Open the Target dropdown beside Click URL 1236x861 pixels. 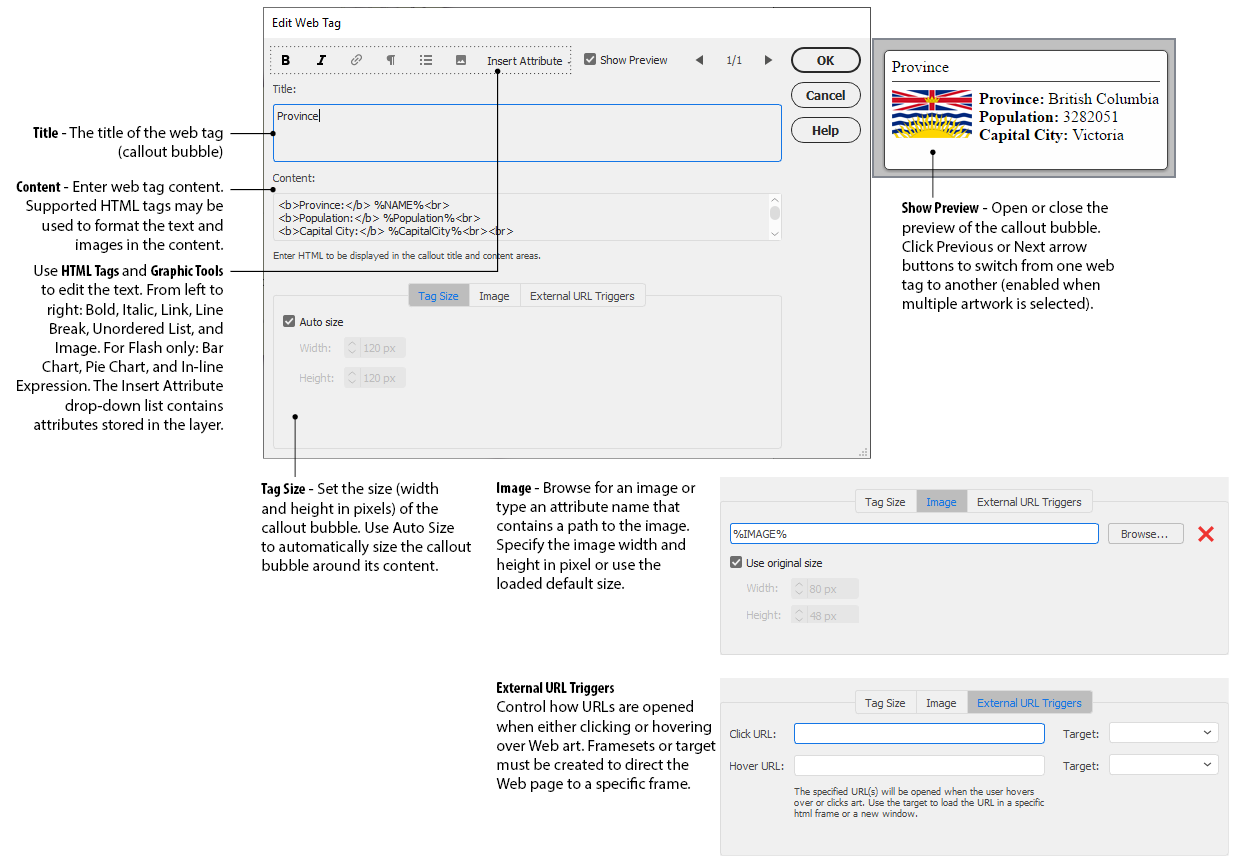tap(1164, 734)
